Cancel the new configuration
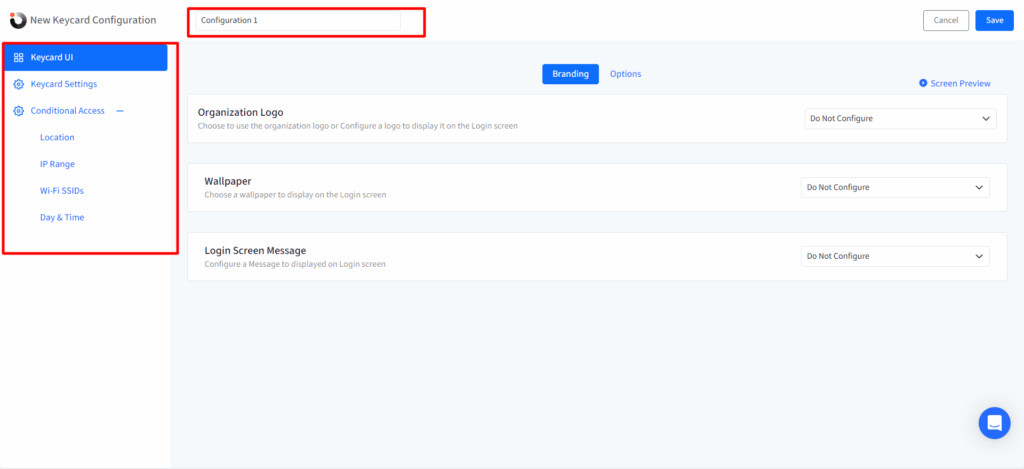The image size is (1024, 469). tap(945, 20)
